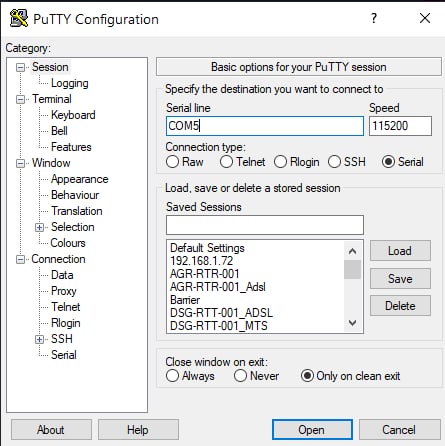Click the PuTTY icon in title bar
The width and height of the screenshot is (445, 446).
click(x=19, y=18)
